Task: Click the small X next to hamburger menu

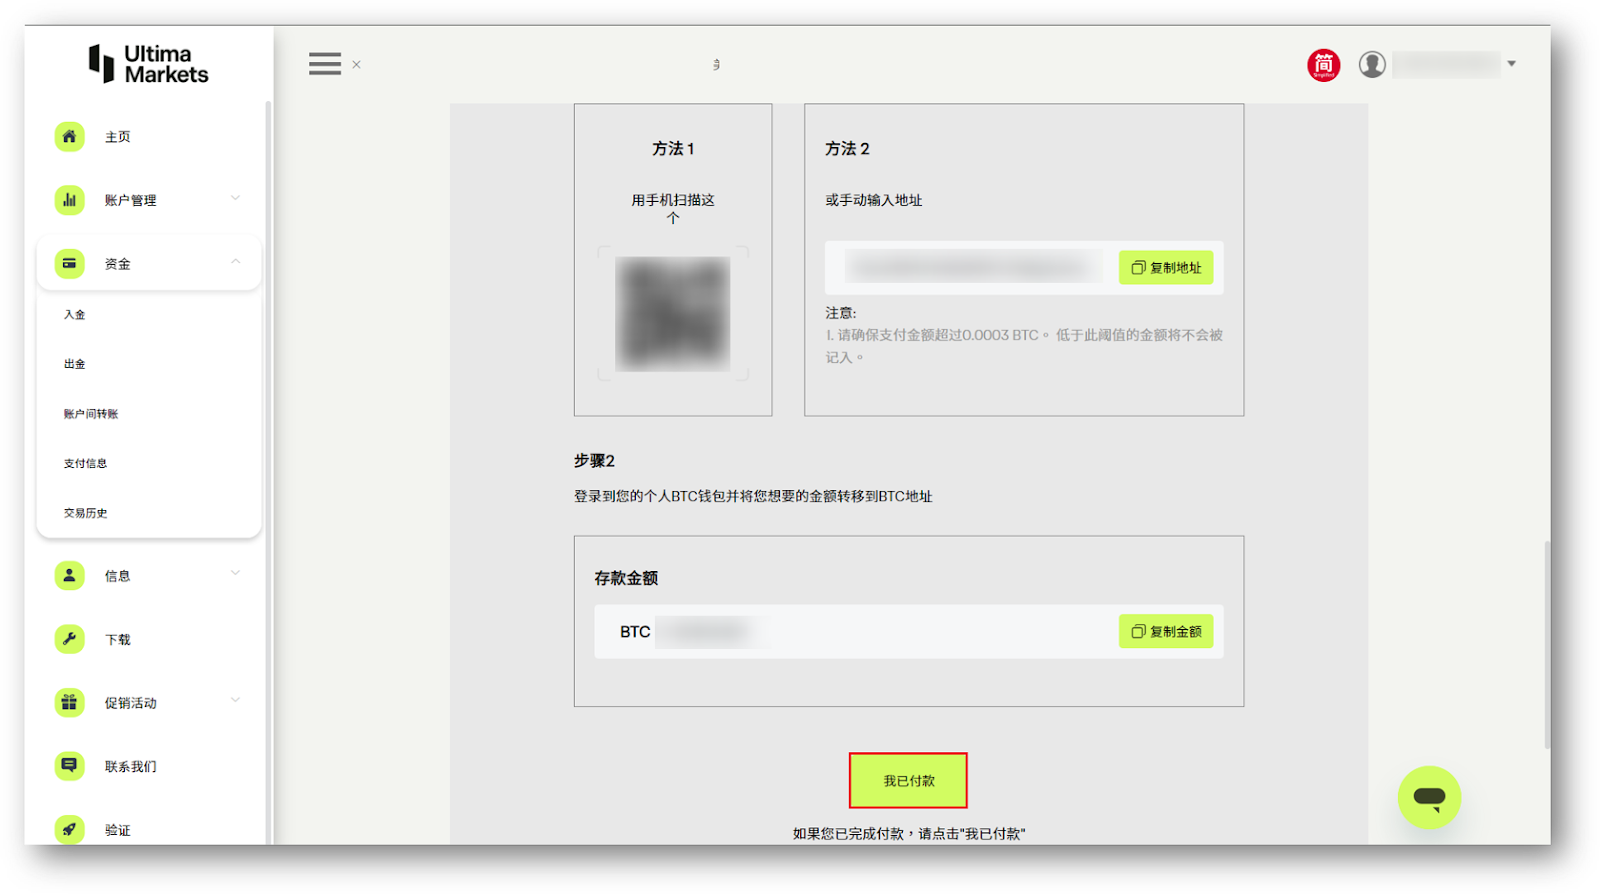Action: click(356, 65)
